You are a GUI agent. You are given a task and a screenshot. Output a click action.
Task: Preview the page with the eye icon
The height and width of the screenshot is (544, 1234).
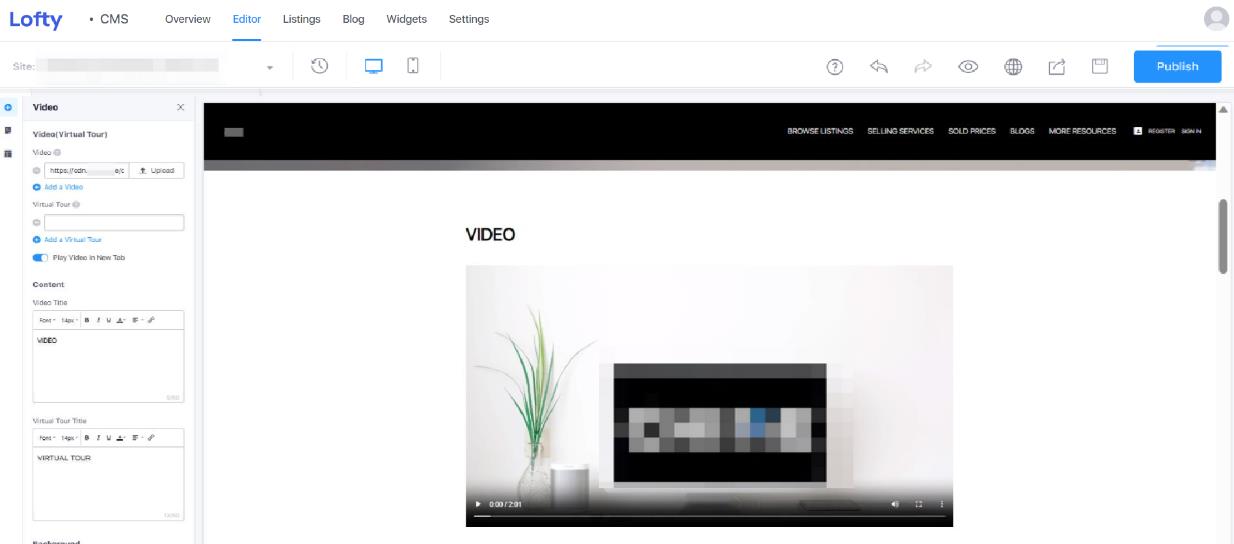pos(967,67)
